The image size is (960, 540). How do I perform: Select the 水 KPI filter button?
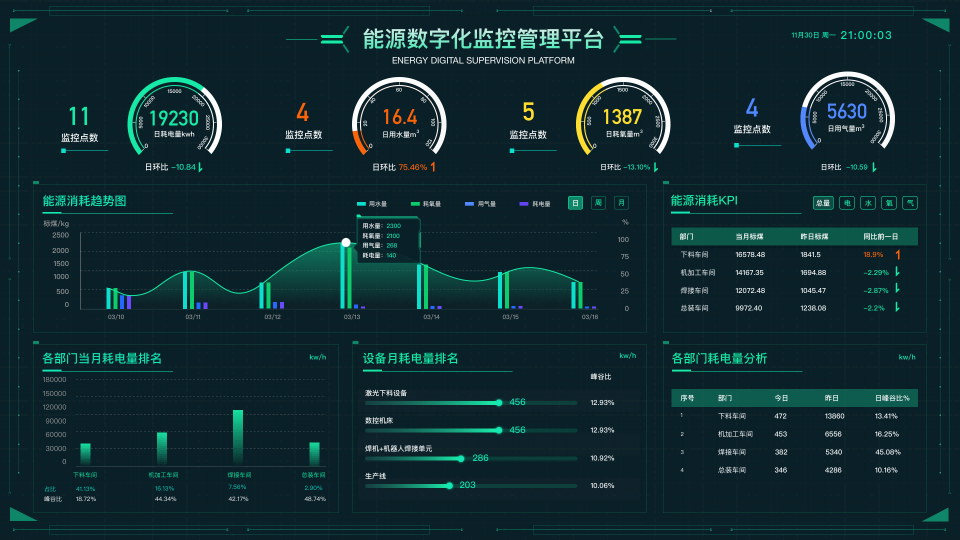[868, 203]
